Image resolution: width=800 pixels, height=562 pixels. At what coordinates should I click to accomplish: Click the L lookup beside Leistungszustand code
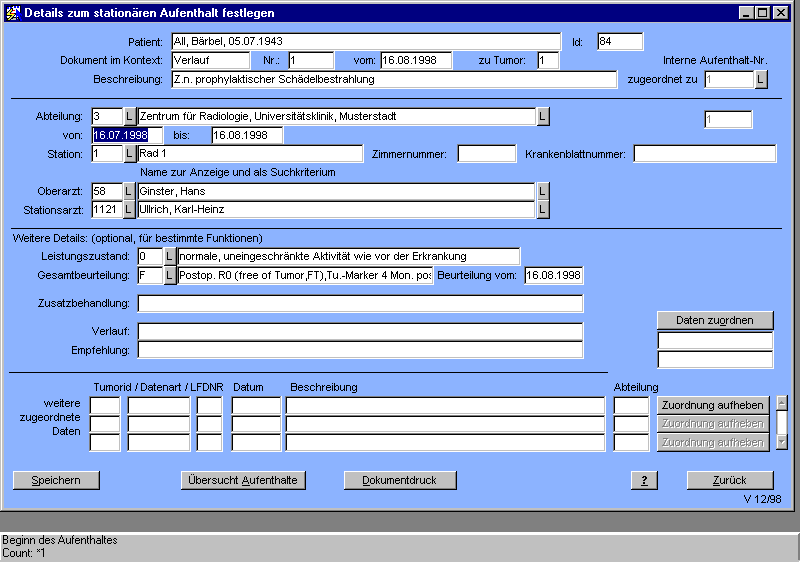pyautogui.click(x=170, y=257)
